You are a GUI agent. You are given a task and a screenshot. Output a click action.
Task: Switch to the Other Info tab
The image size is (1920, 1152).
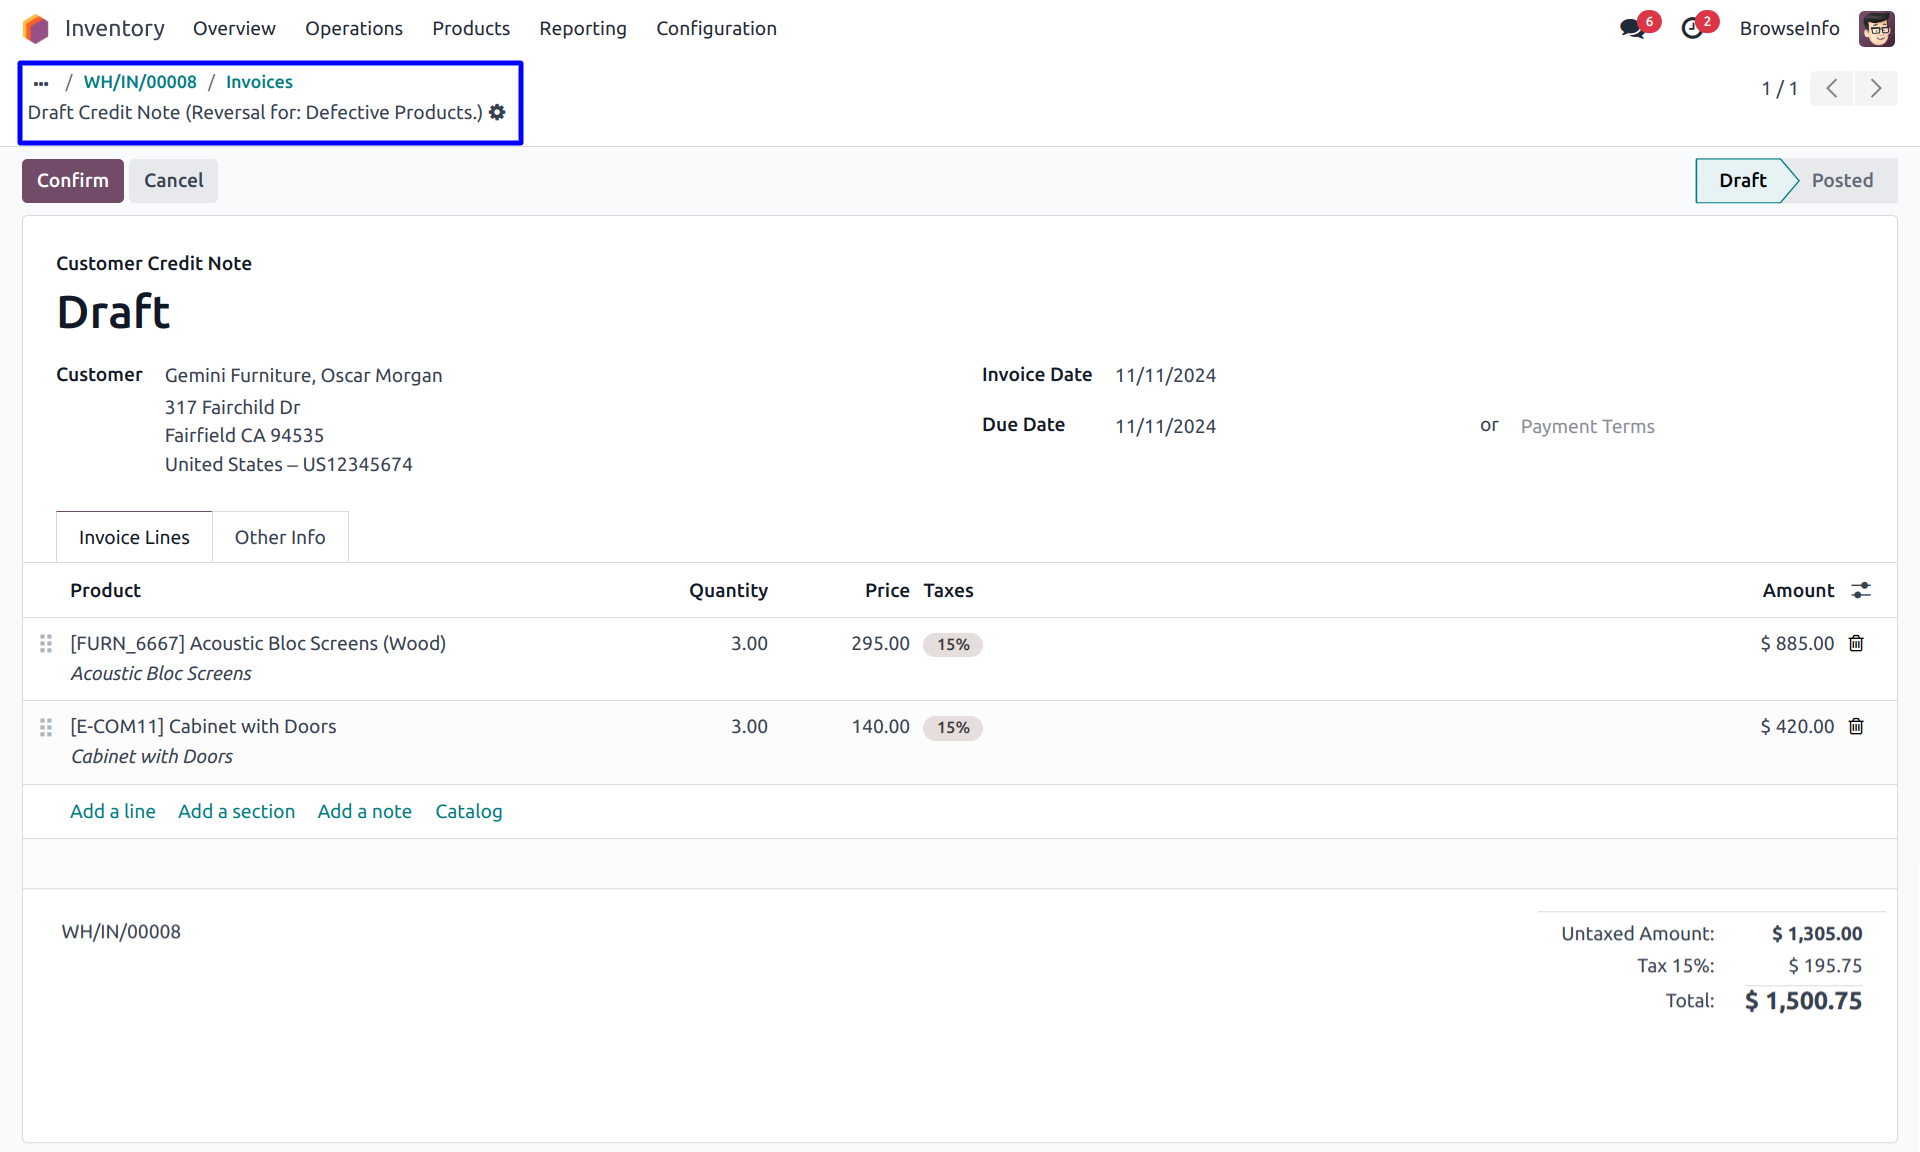(280, 537)
